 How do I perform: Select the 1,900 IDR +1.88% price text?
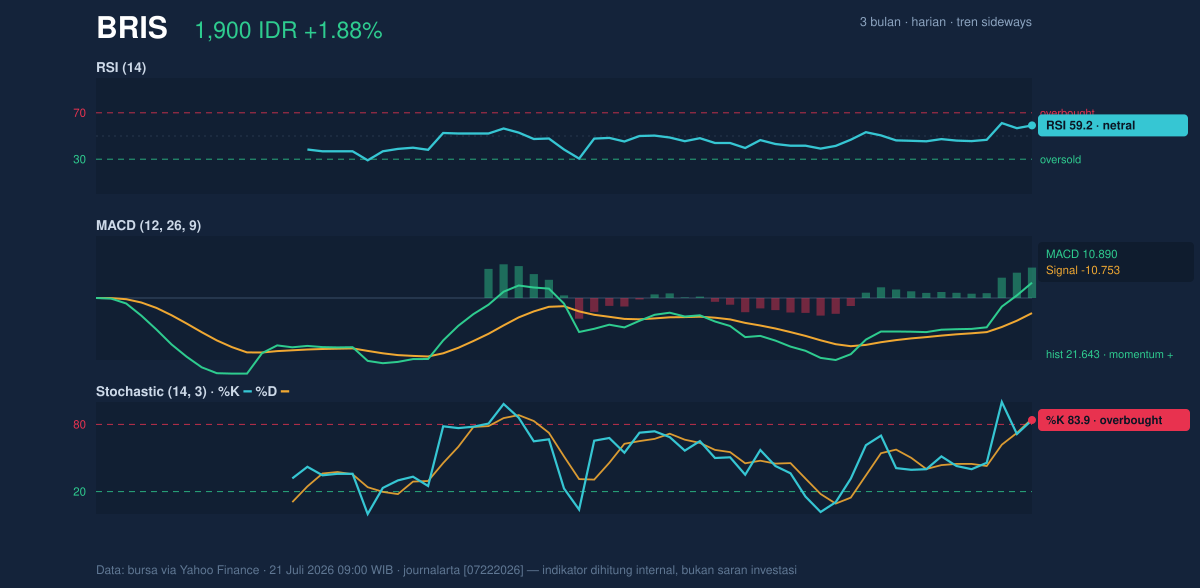(288, 31)
